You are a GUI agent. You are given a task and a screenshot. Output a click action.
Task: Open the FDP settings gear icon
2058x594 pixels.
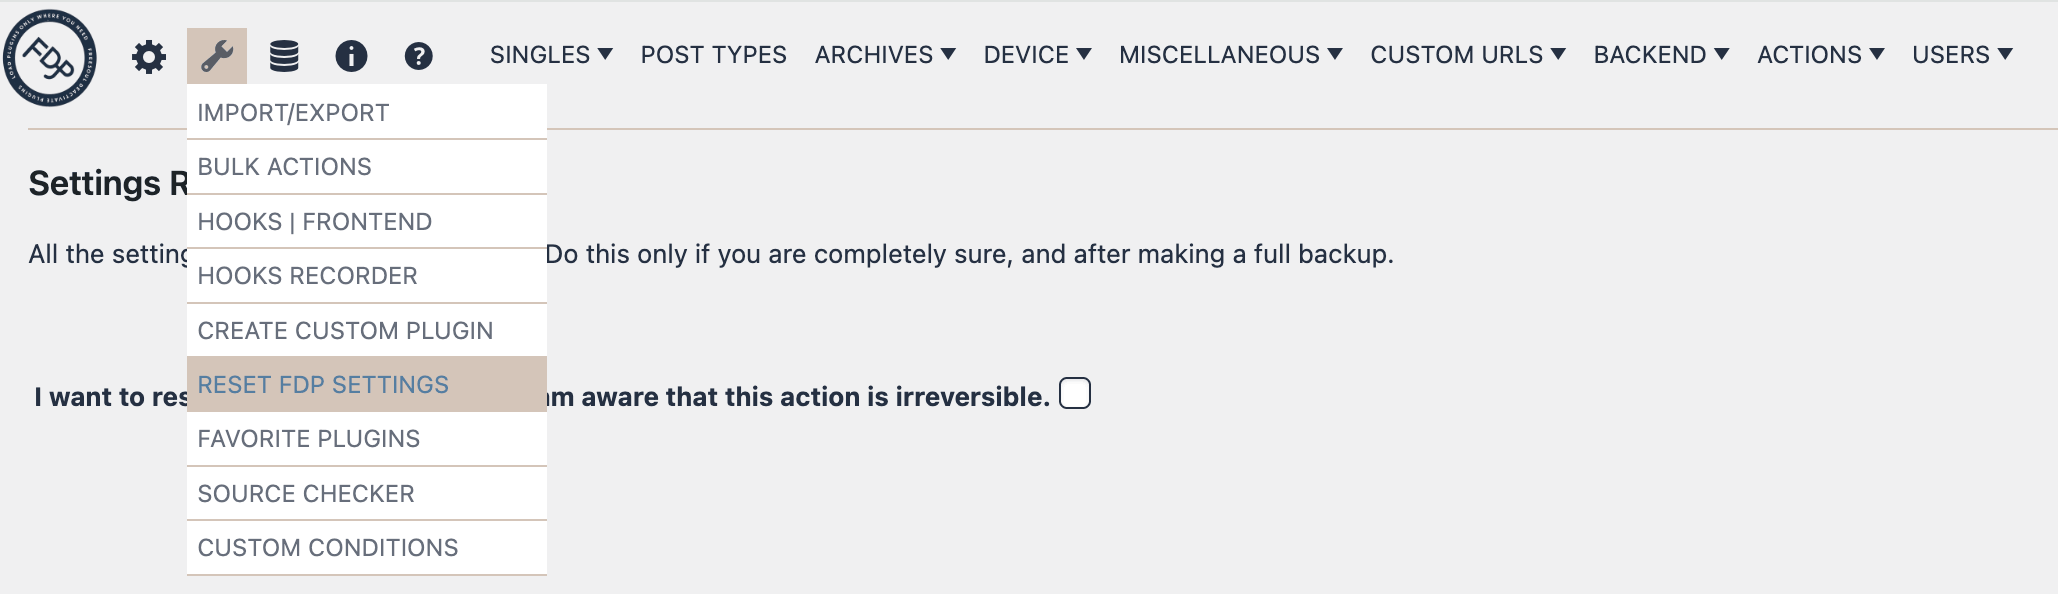pos(150,57)
